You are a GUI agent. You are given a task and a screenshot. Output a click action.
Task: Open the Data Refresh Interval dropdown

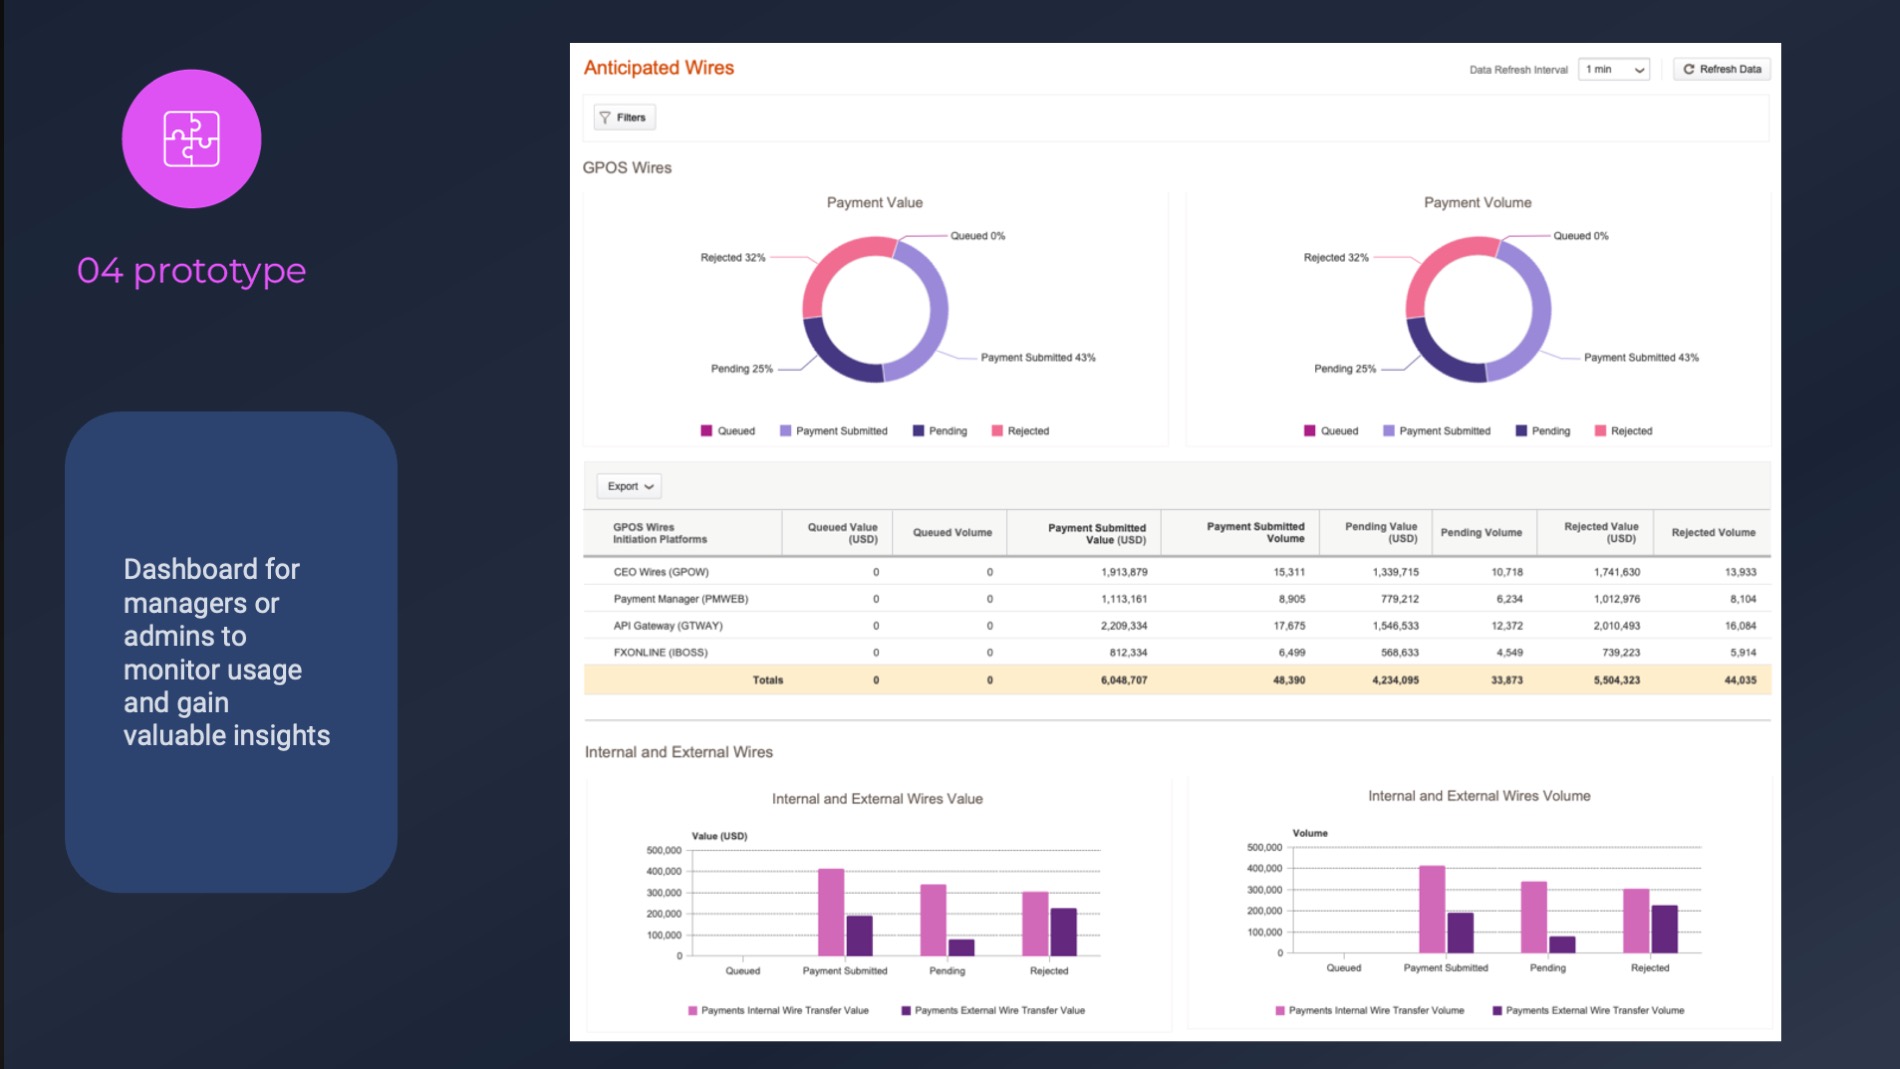point(1613,70)
